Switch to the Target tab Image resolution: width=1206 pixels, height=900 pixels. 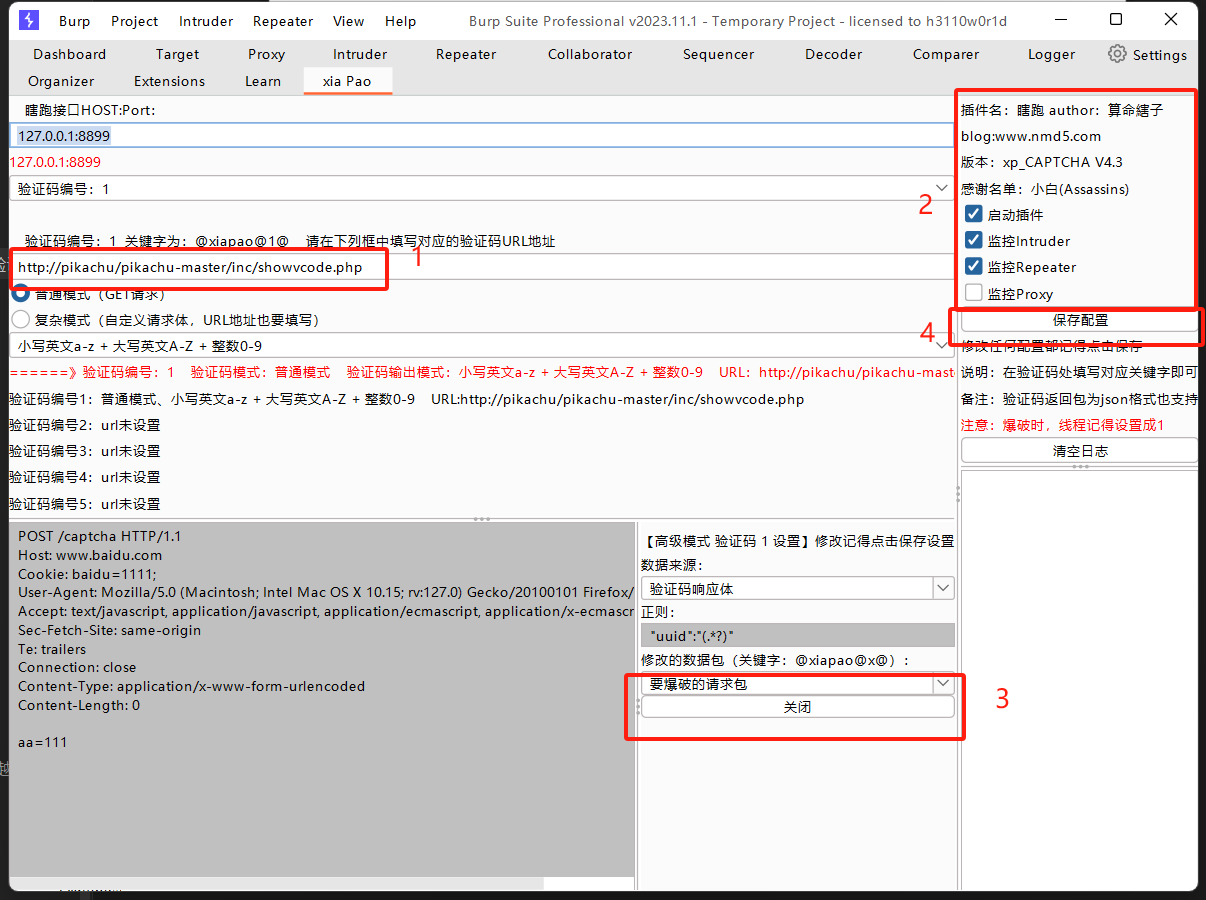click(178, 54)
